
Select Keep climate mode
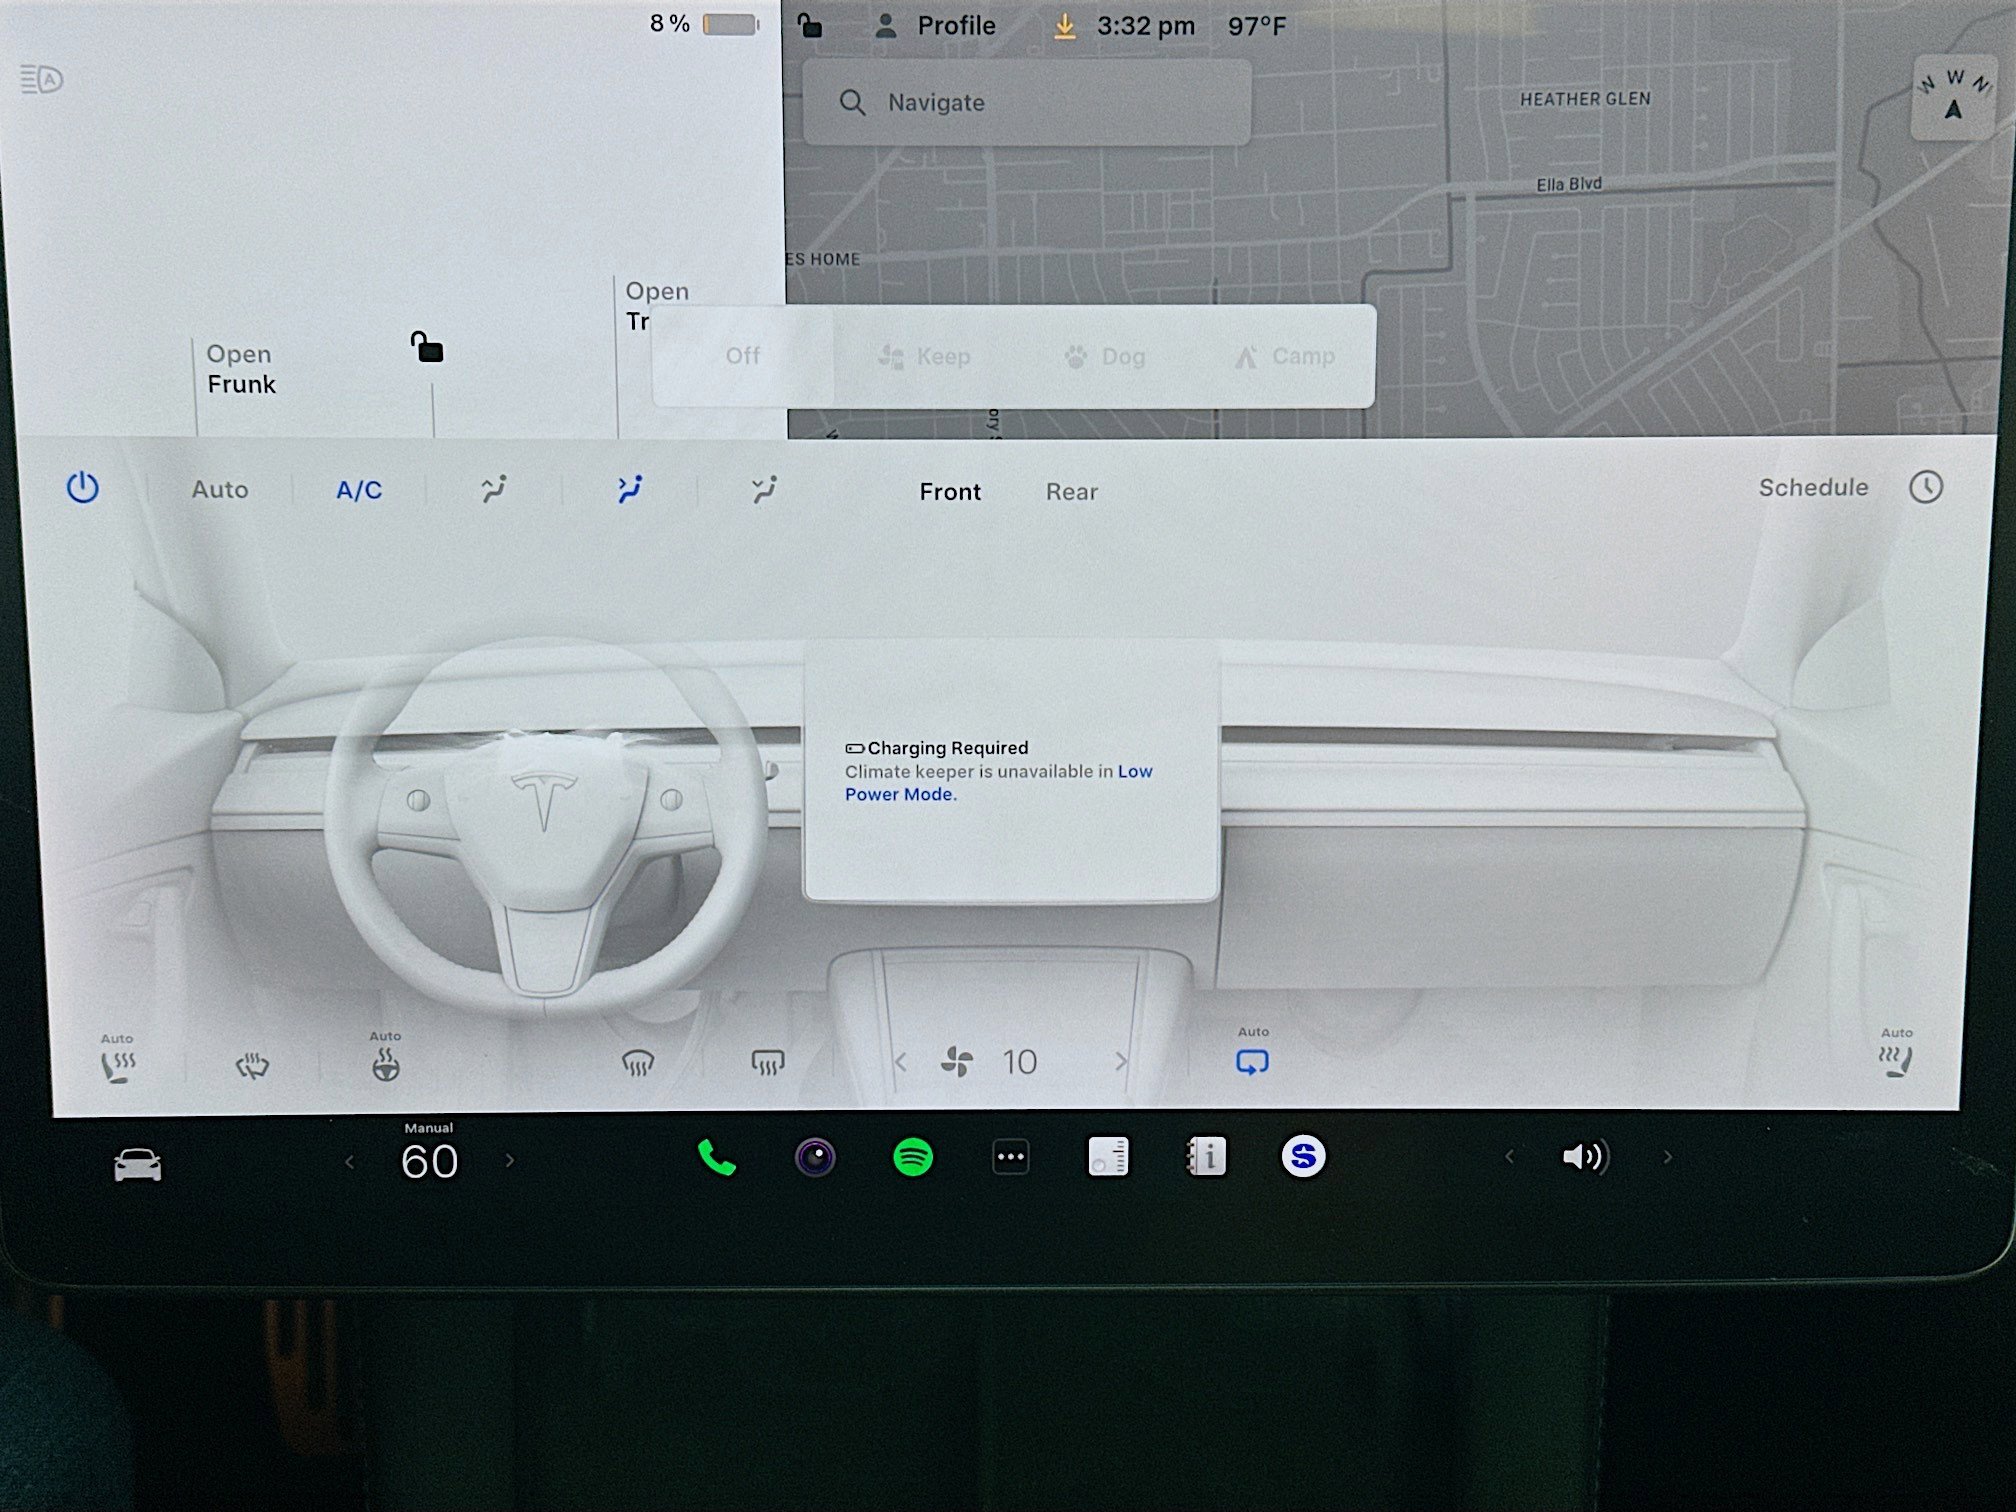pyautogui.click(x=924, y=356)
